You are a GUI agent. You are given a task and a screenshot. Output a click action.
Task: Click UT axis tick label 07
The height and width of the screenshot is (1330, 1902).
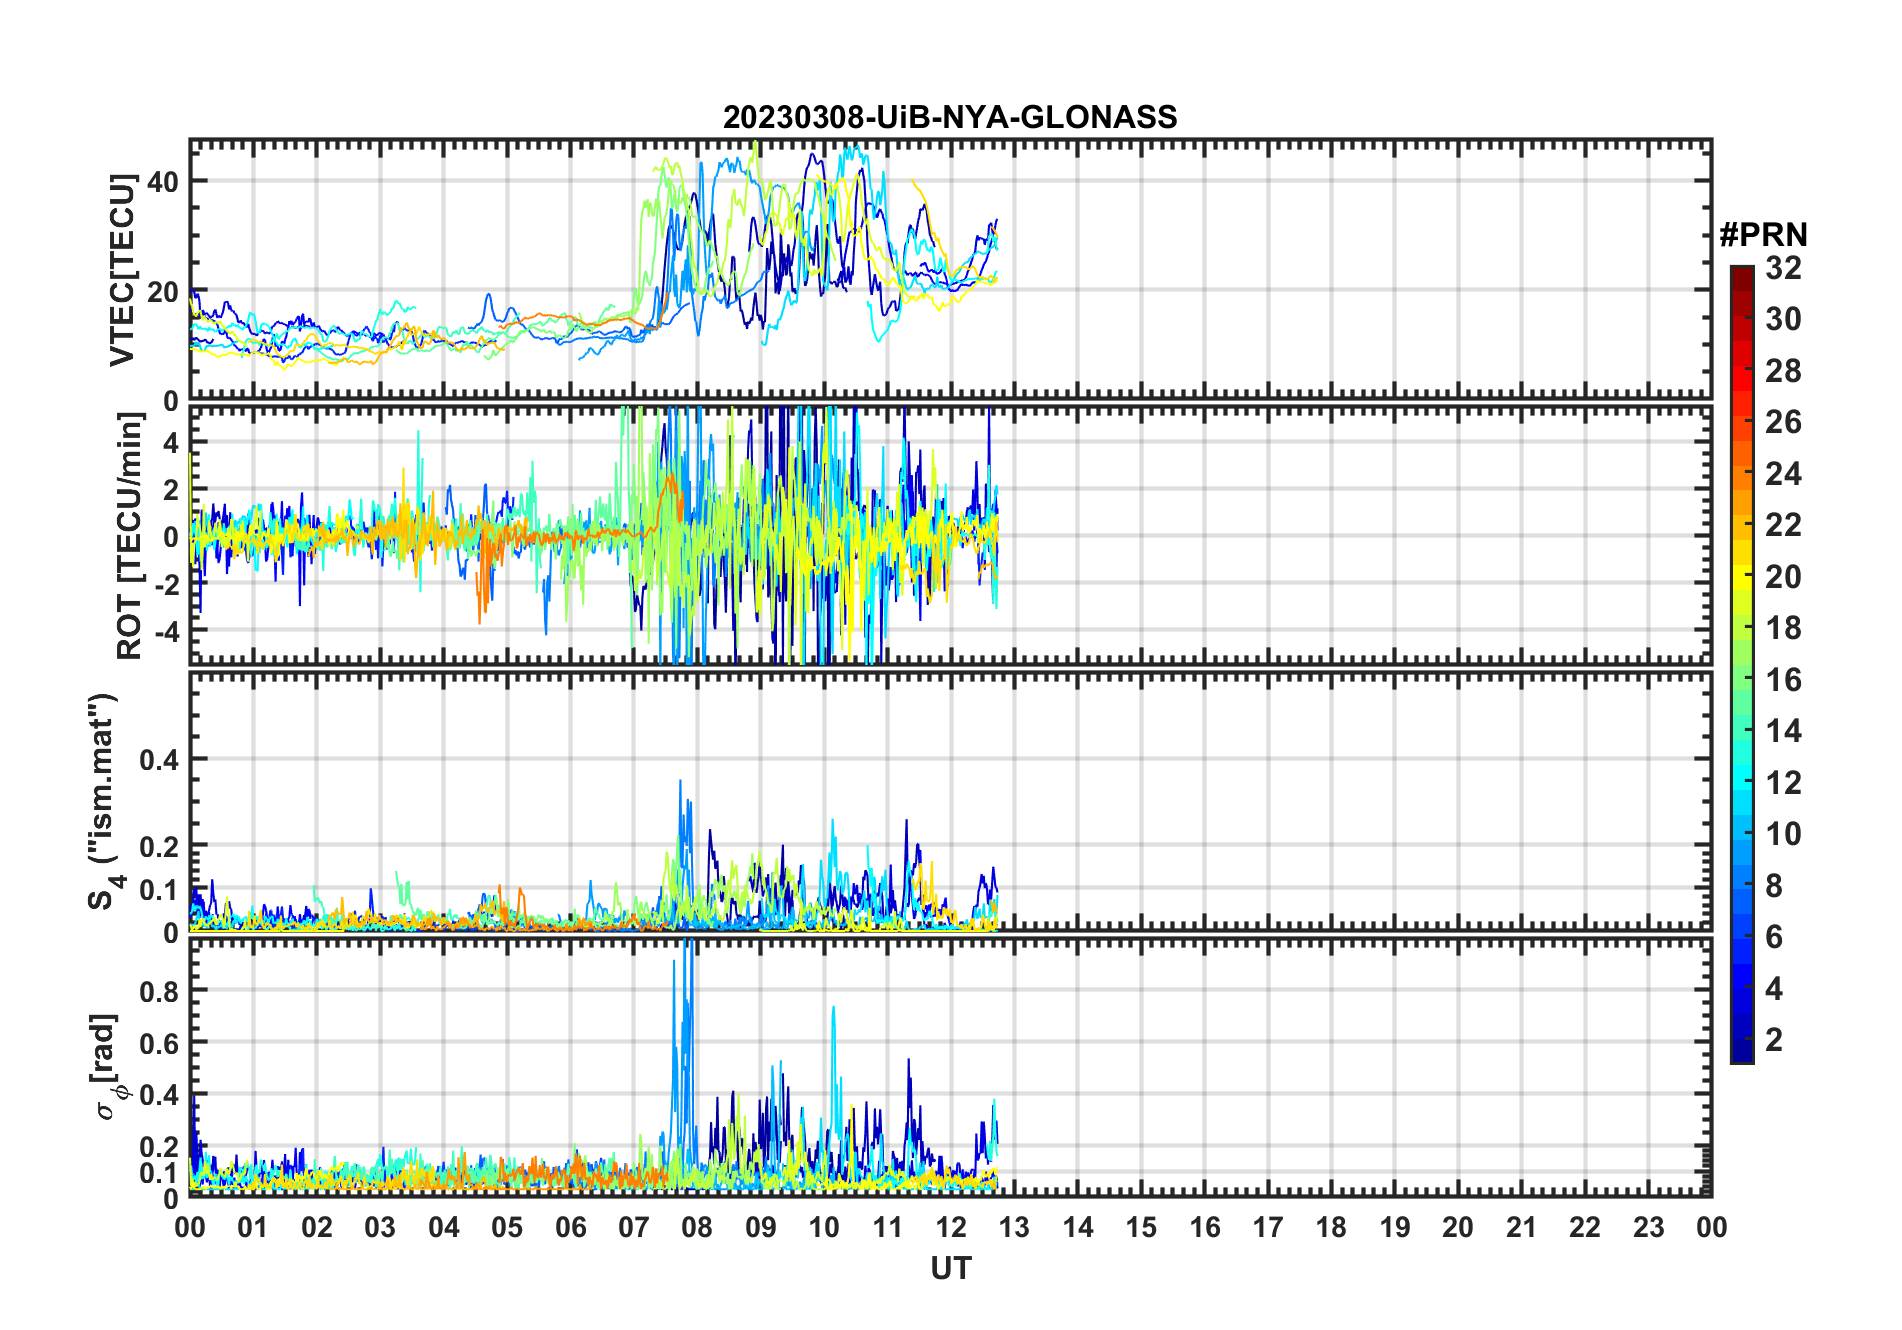point(634,1227)
